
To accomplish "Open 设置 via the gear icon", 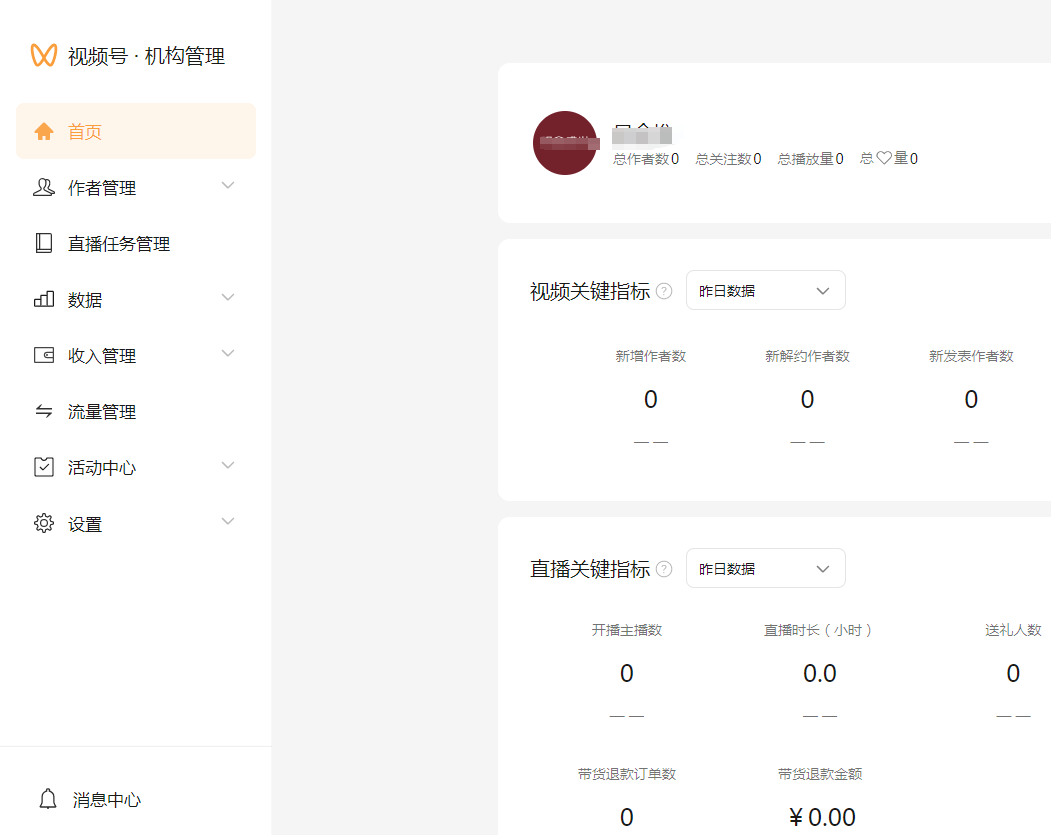I will [44, 523].
